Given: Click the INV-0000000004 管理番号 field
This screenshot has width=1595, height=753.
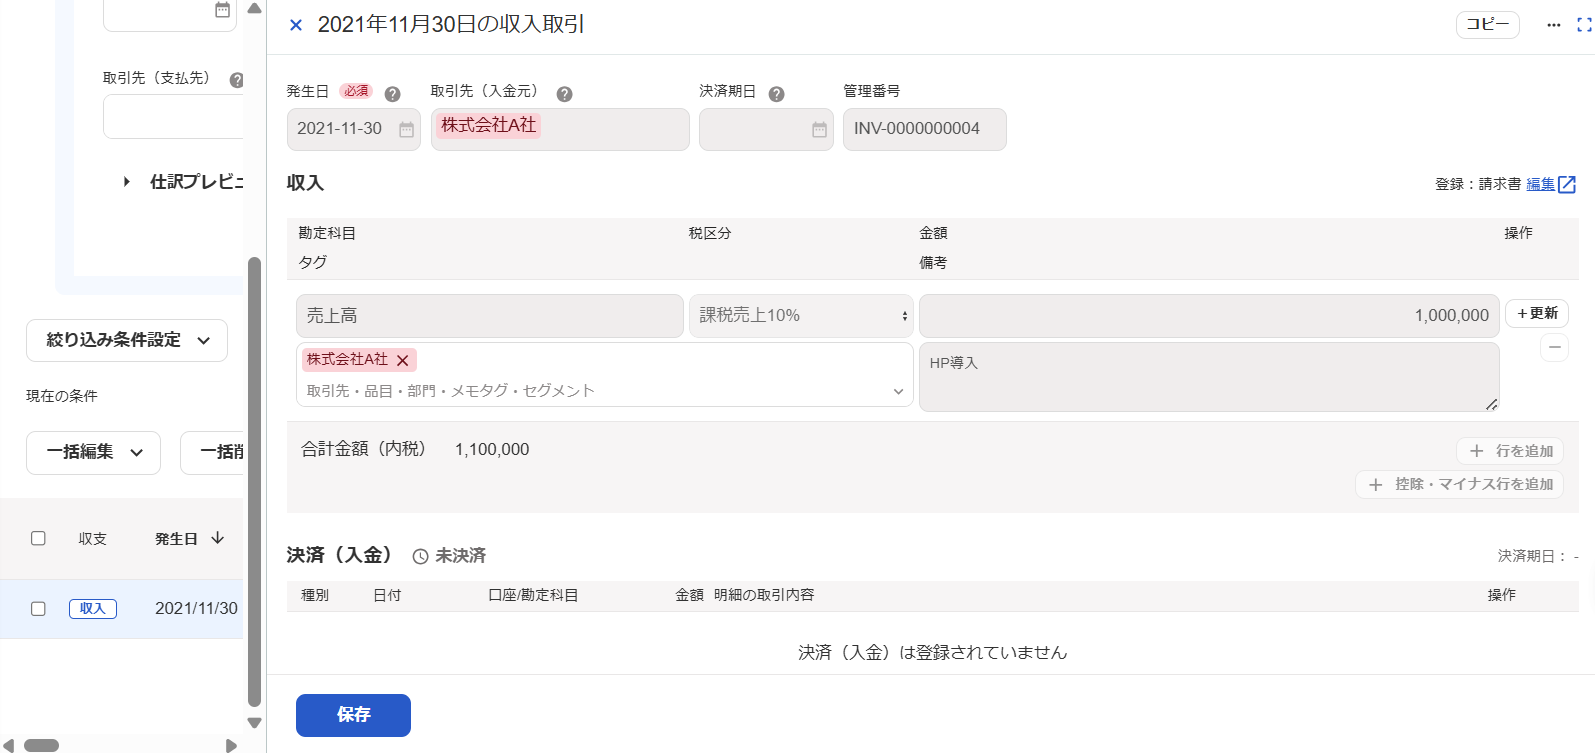Looking at the screenshot, I should 924,129.
